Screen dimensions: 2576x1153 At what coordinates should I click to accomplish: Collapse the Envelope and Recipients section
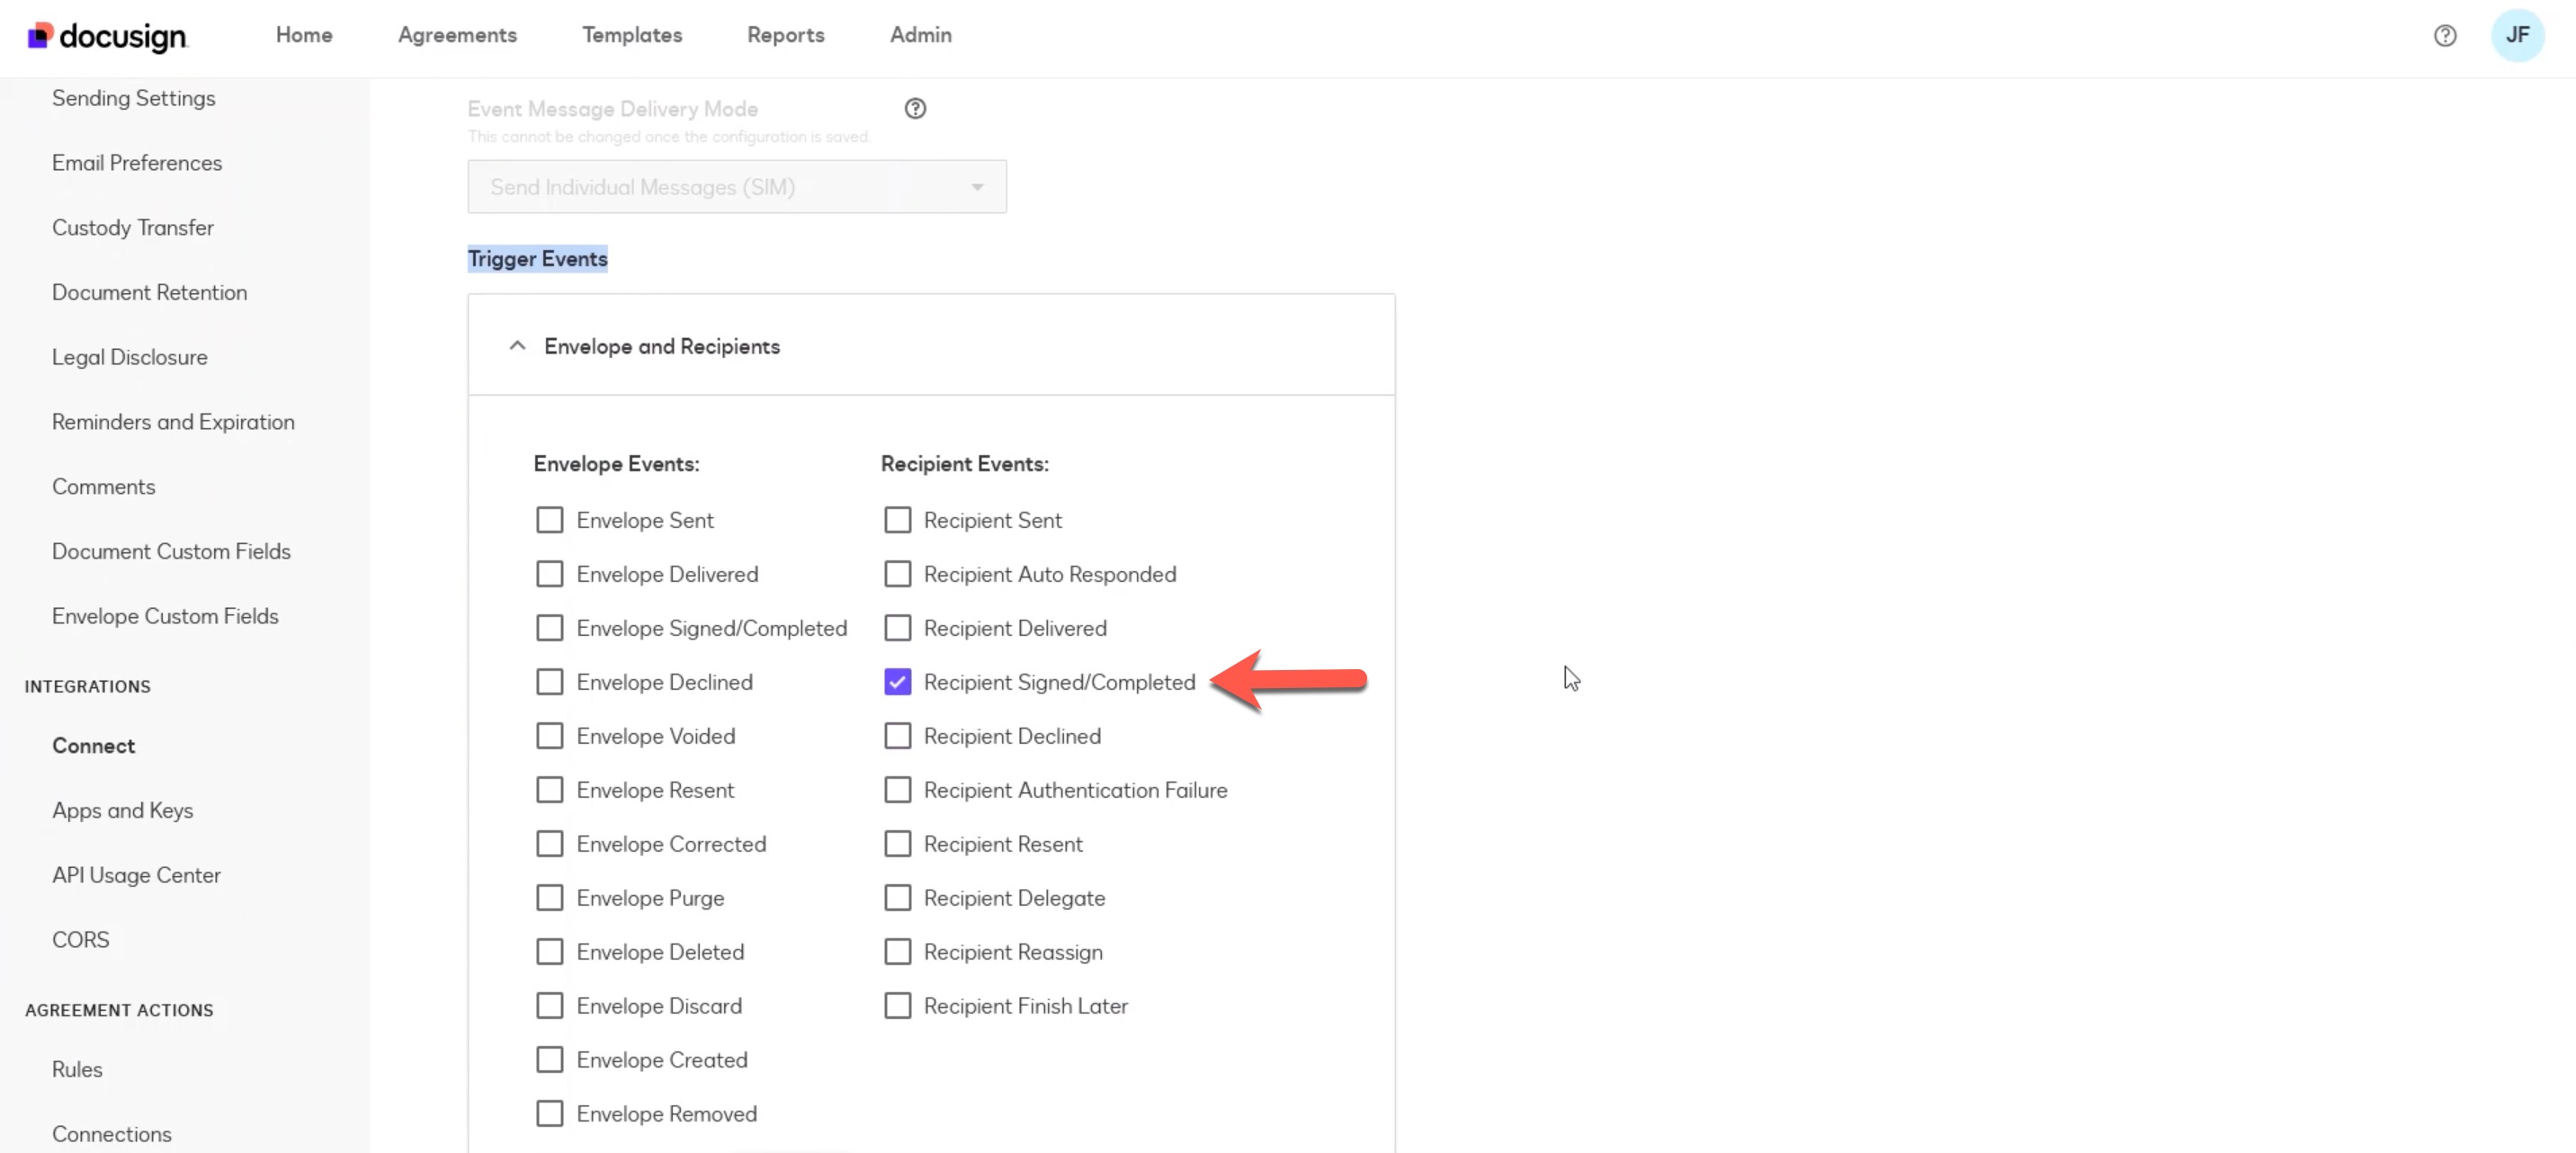pyautogui.click(x=517, y=346)
